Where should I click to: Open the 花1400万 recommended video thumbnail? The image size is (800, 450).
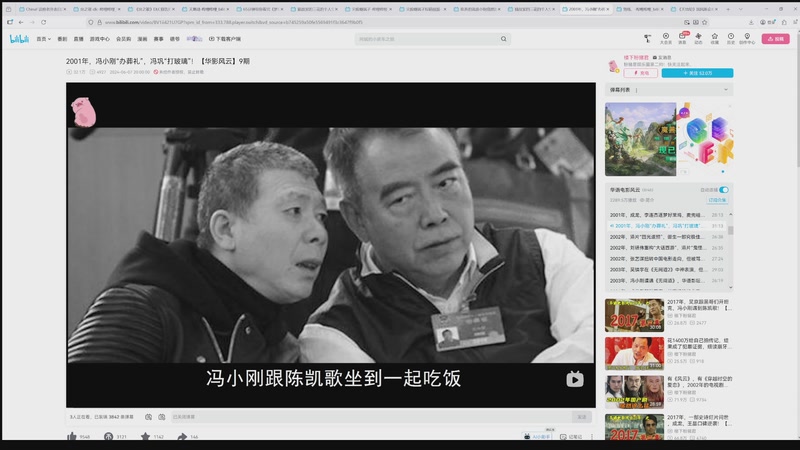click(x=634, y=353)
